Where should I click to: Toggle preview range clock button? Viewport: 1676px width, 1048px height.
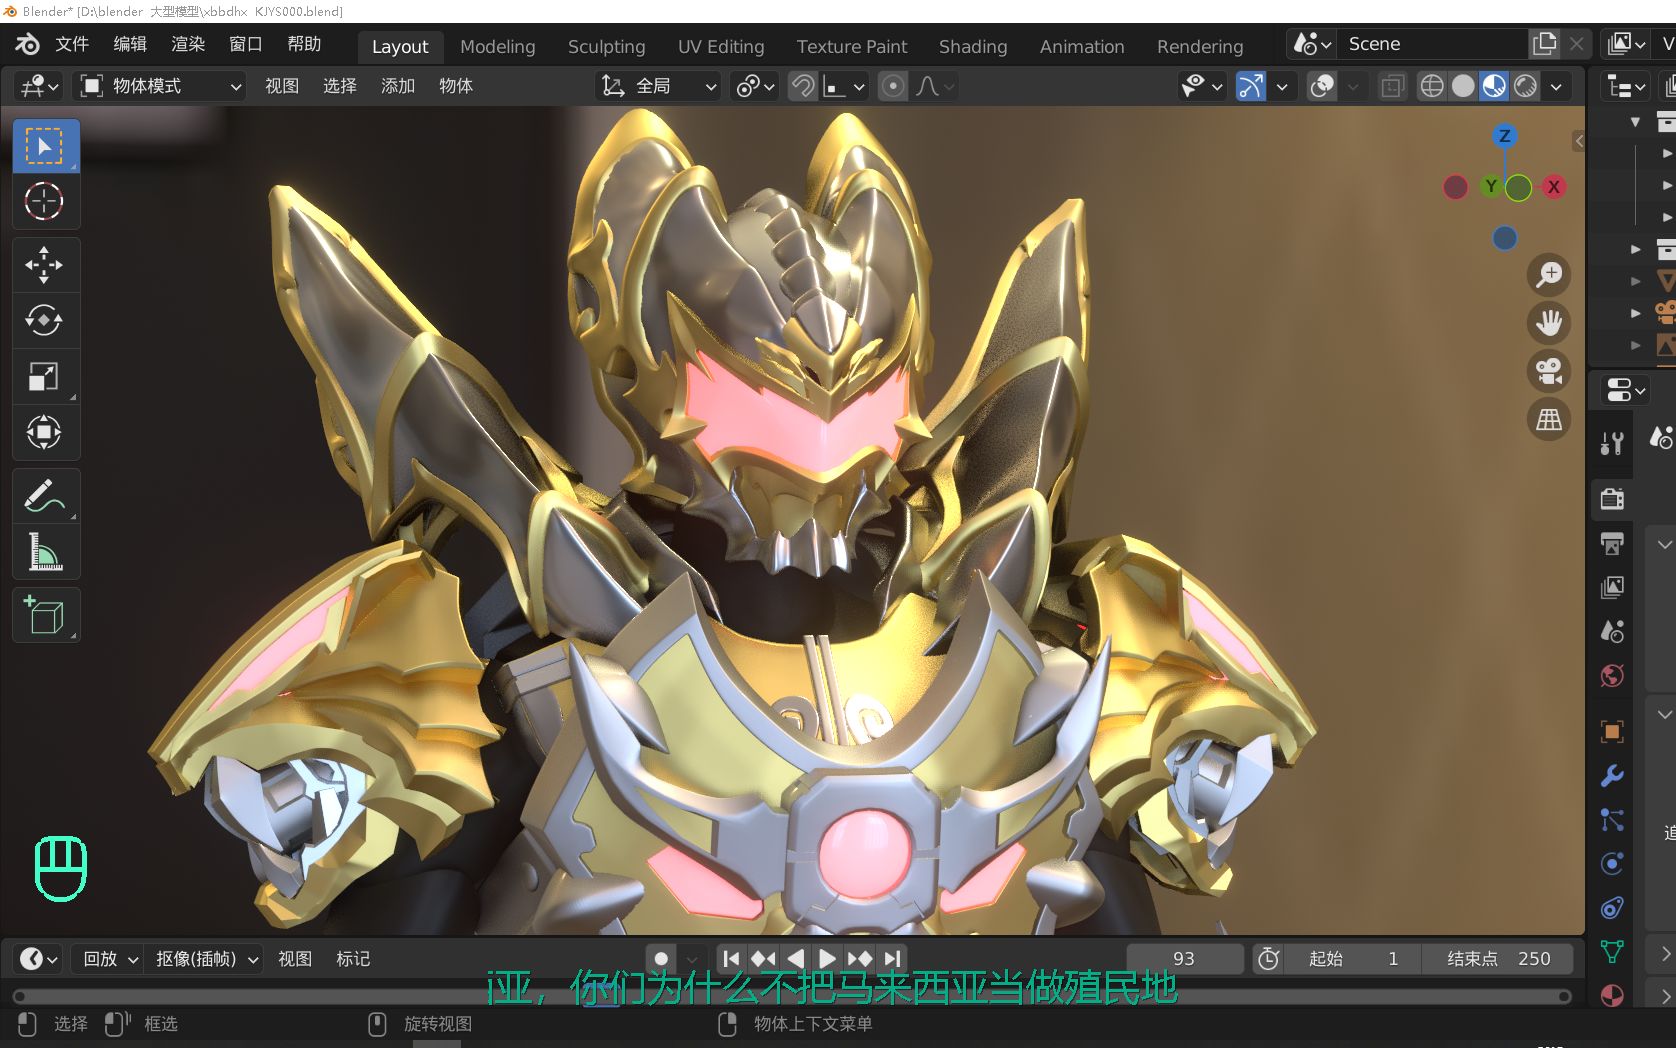click(1268, 958)
